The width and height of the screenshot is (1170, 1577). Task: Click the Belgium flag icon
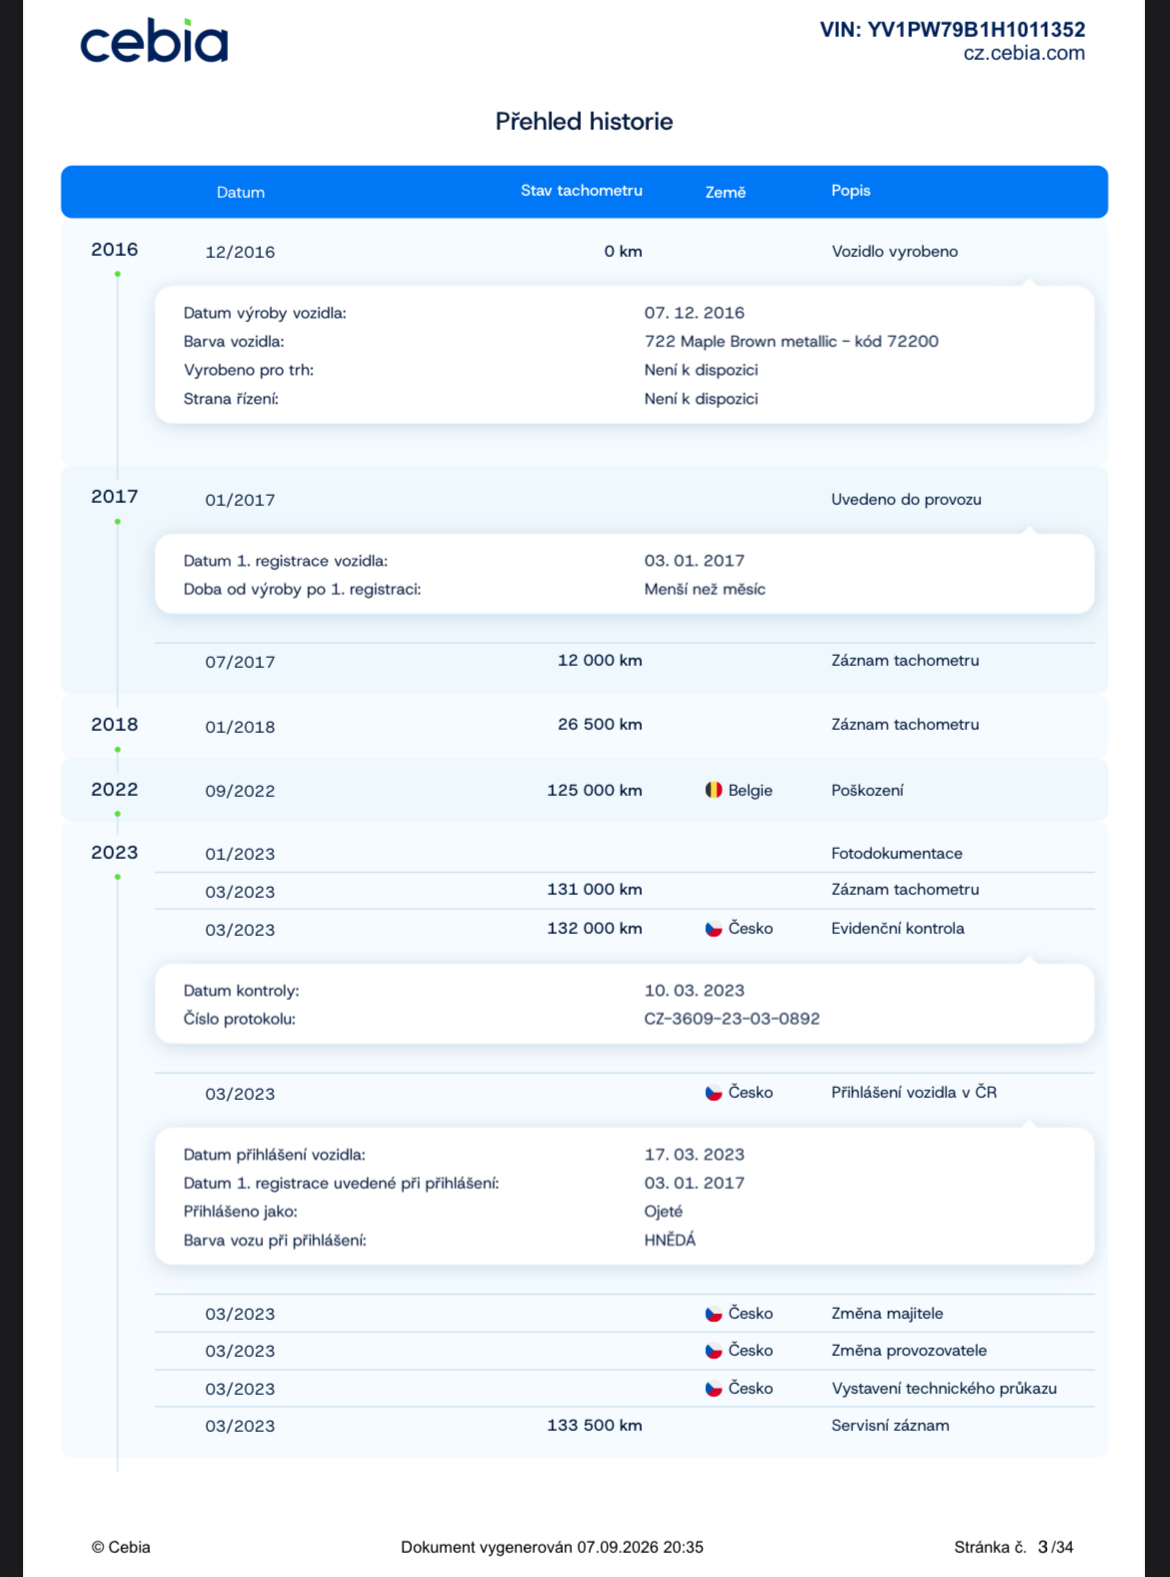point(714,790)
